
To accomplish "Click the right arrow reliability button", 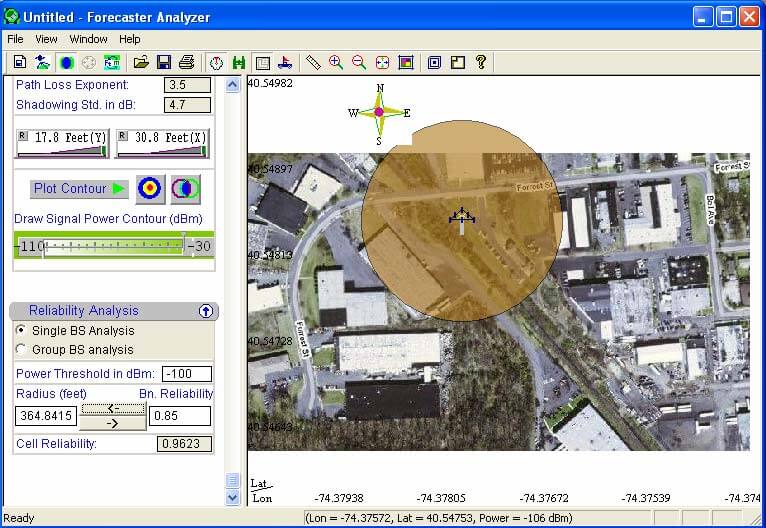I will coord(113,423).
